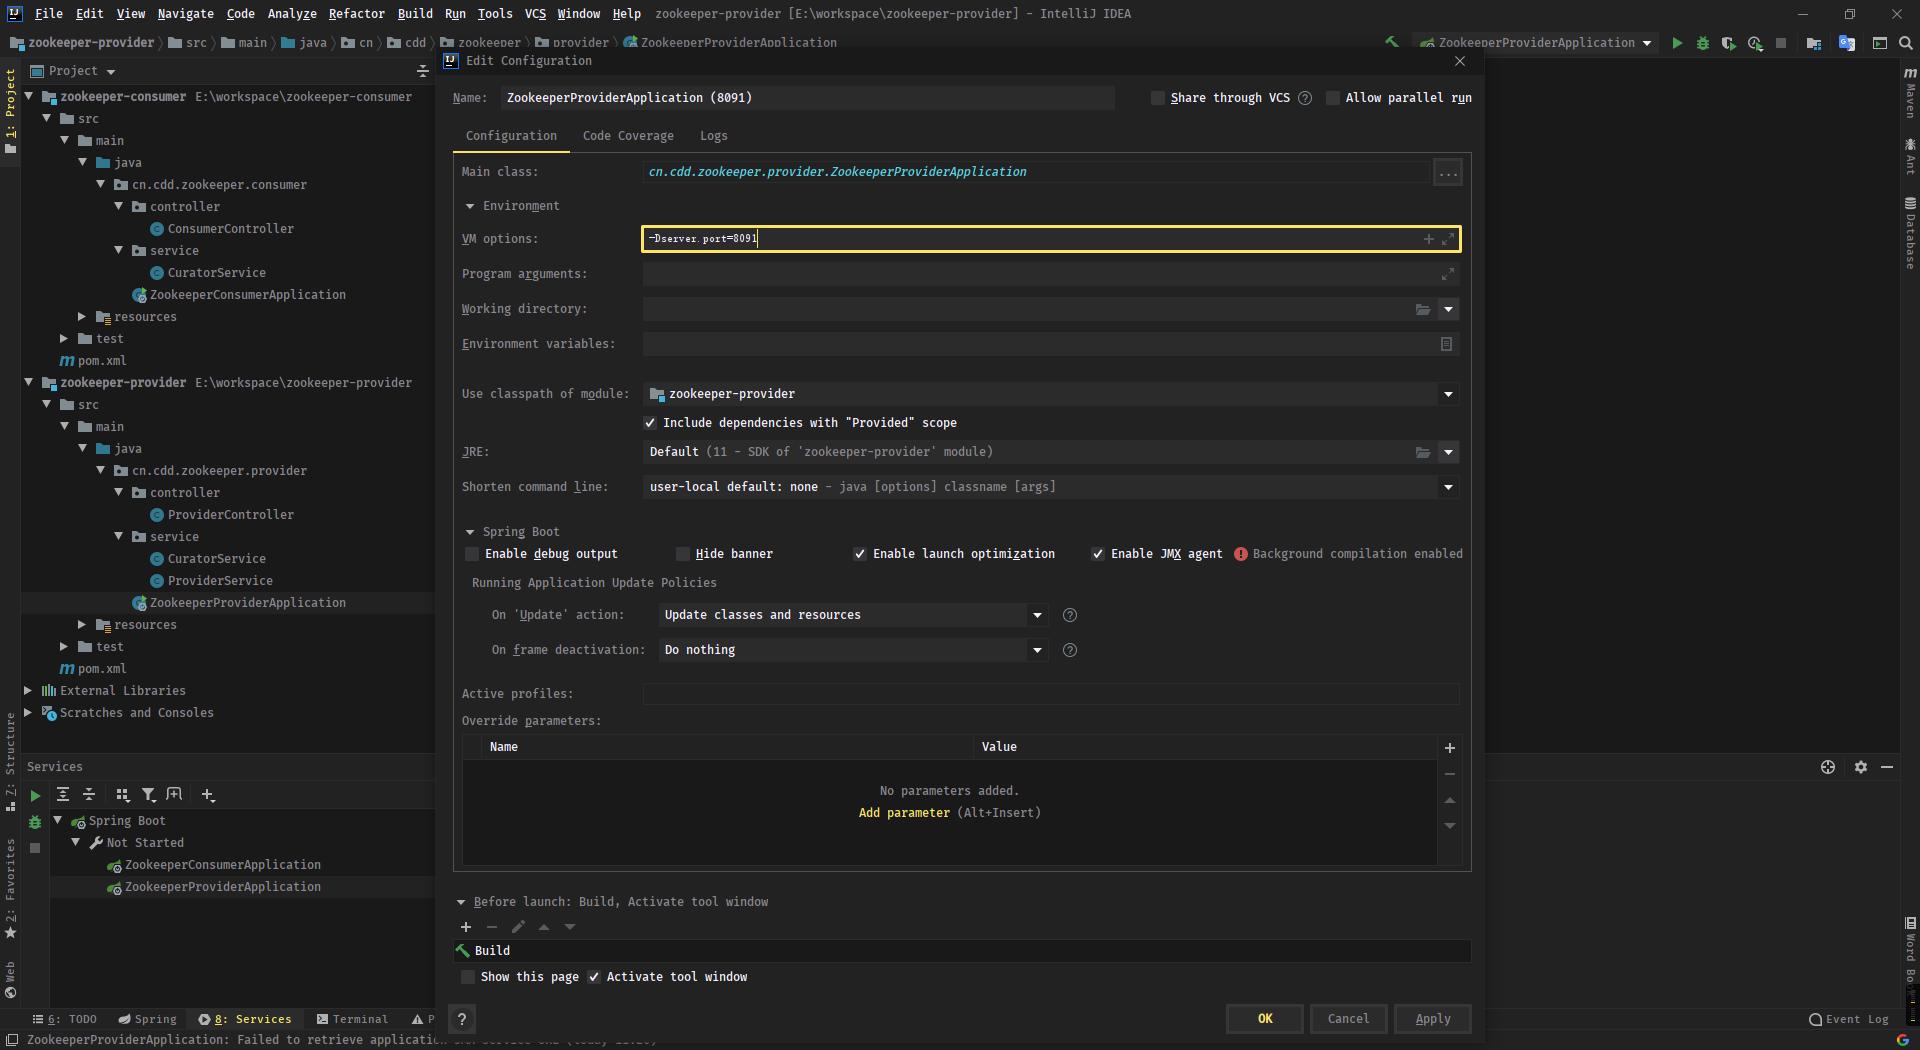Click Filter icon in Services toolbar
Image resolution: width=1920 pixels, height=1050 pixels.
pyautogui.click(x=148, y=794)
